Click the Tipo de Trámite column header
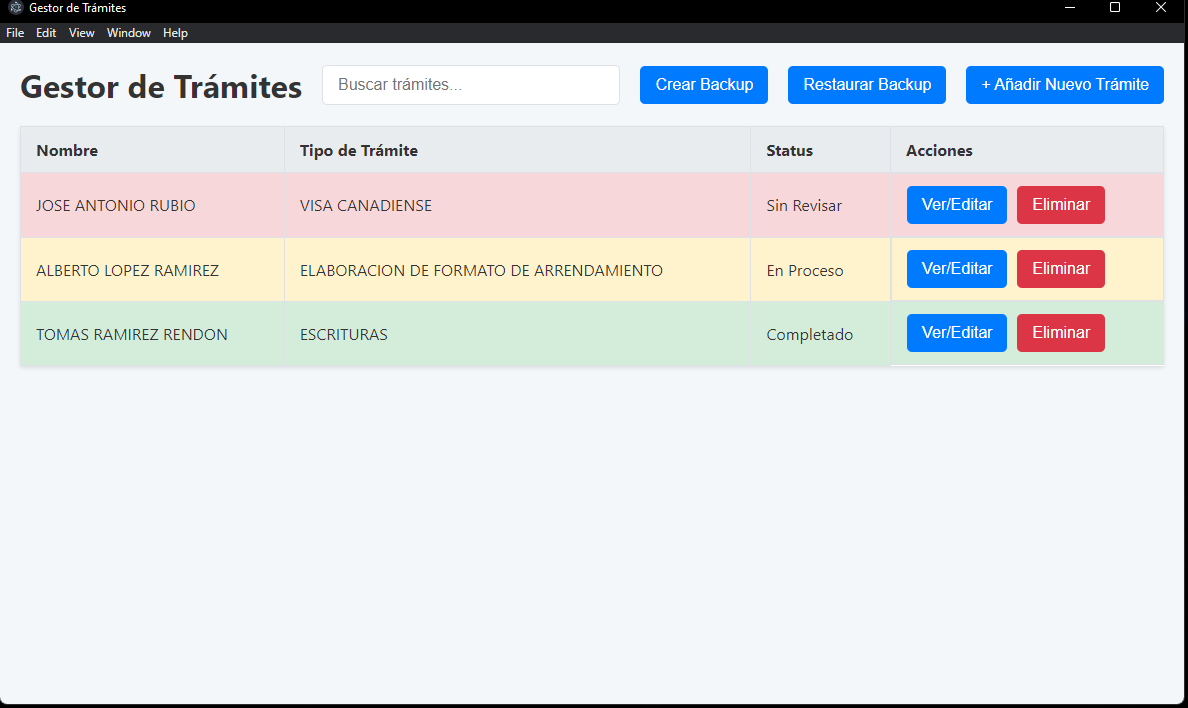This screenshot has height=708, width=1188. [359, 151]
